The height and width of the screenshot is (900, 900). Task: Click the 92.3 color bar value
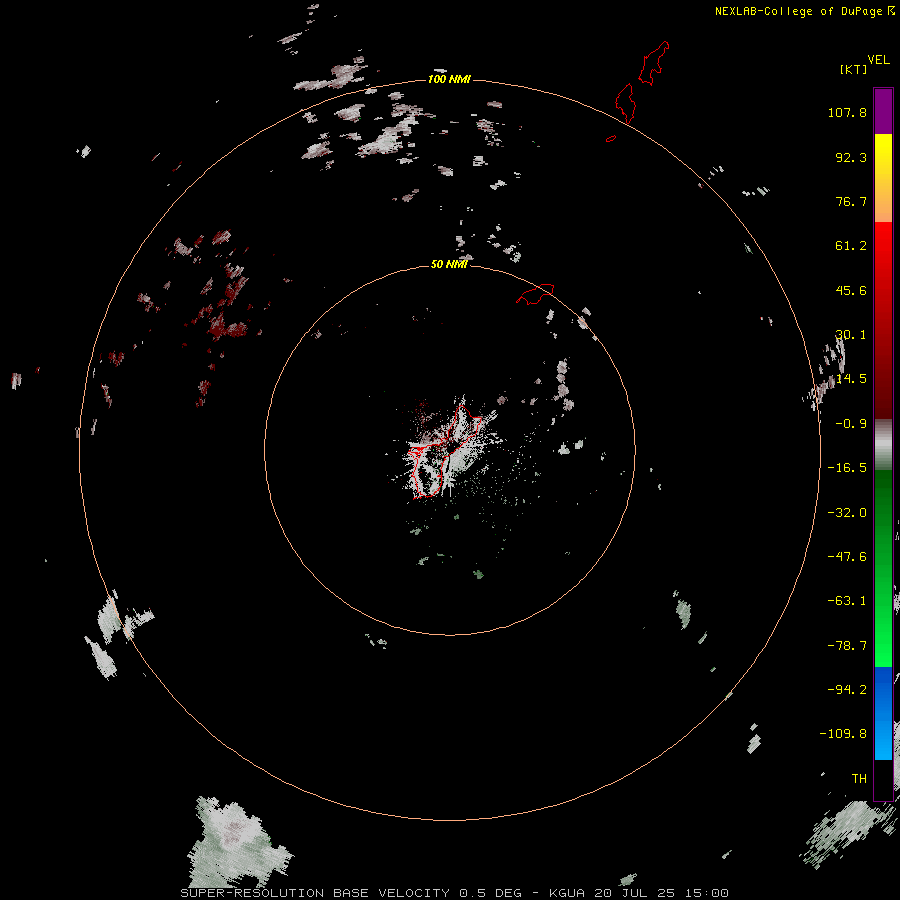coord(851,157)
